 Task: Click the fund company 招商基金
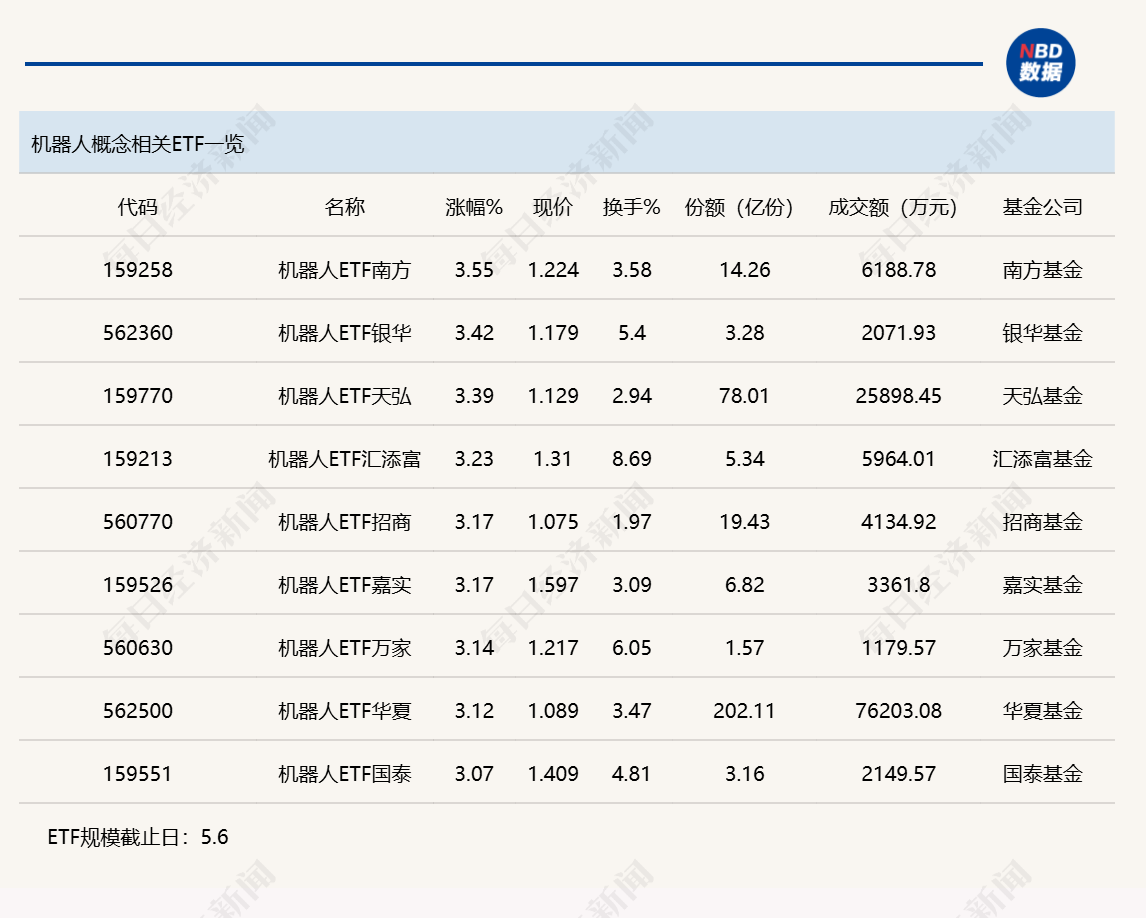1042,521
